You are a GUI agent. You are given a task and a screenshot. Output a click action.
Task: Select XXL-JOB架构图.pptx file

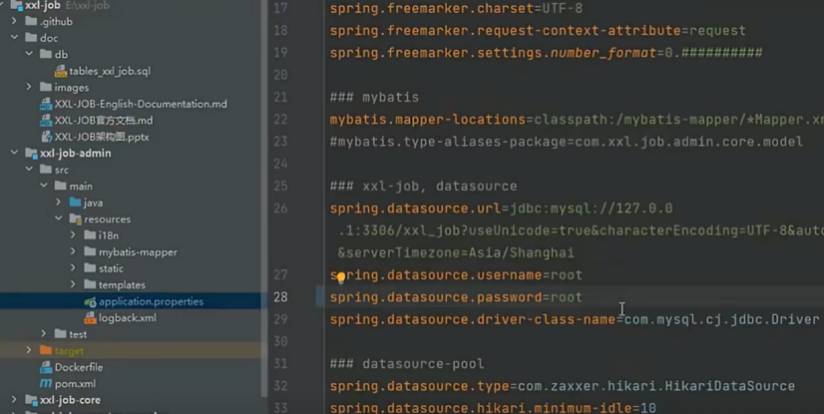click(x=102, y=137)
